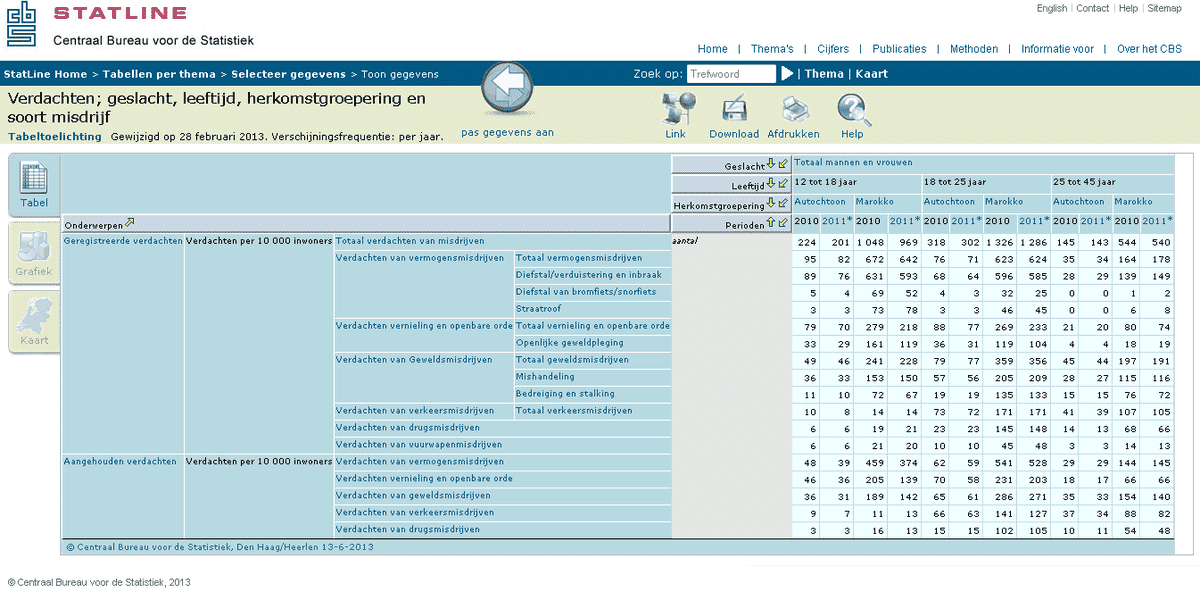Screen dimensions: 1200x592
Task: Click the Afdrukken printer icon
Action: (793, 109)
